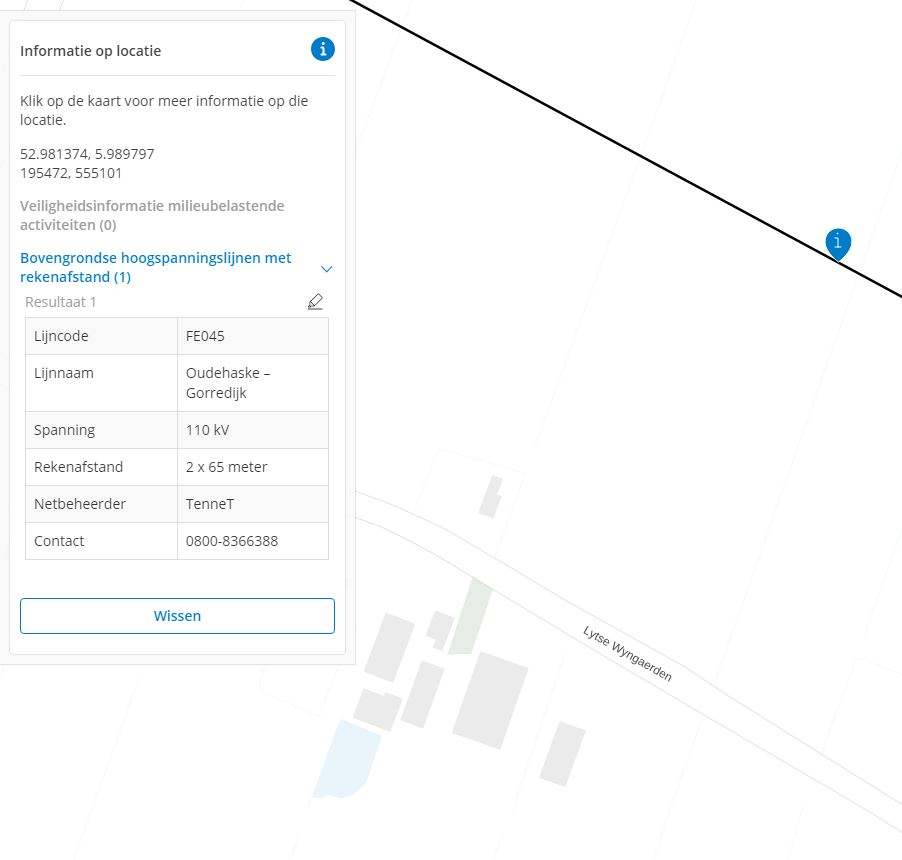Click the Informatie op locatie title
Image resolution: width=902 pixels, height=860 pixels.
point(90,51)
